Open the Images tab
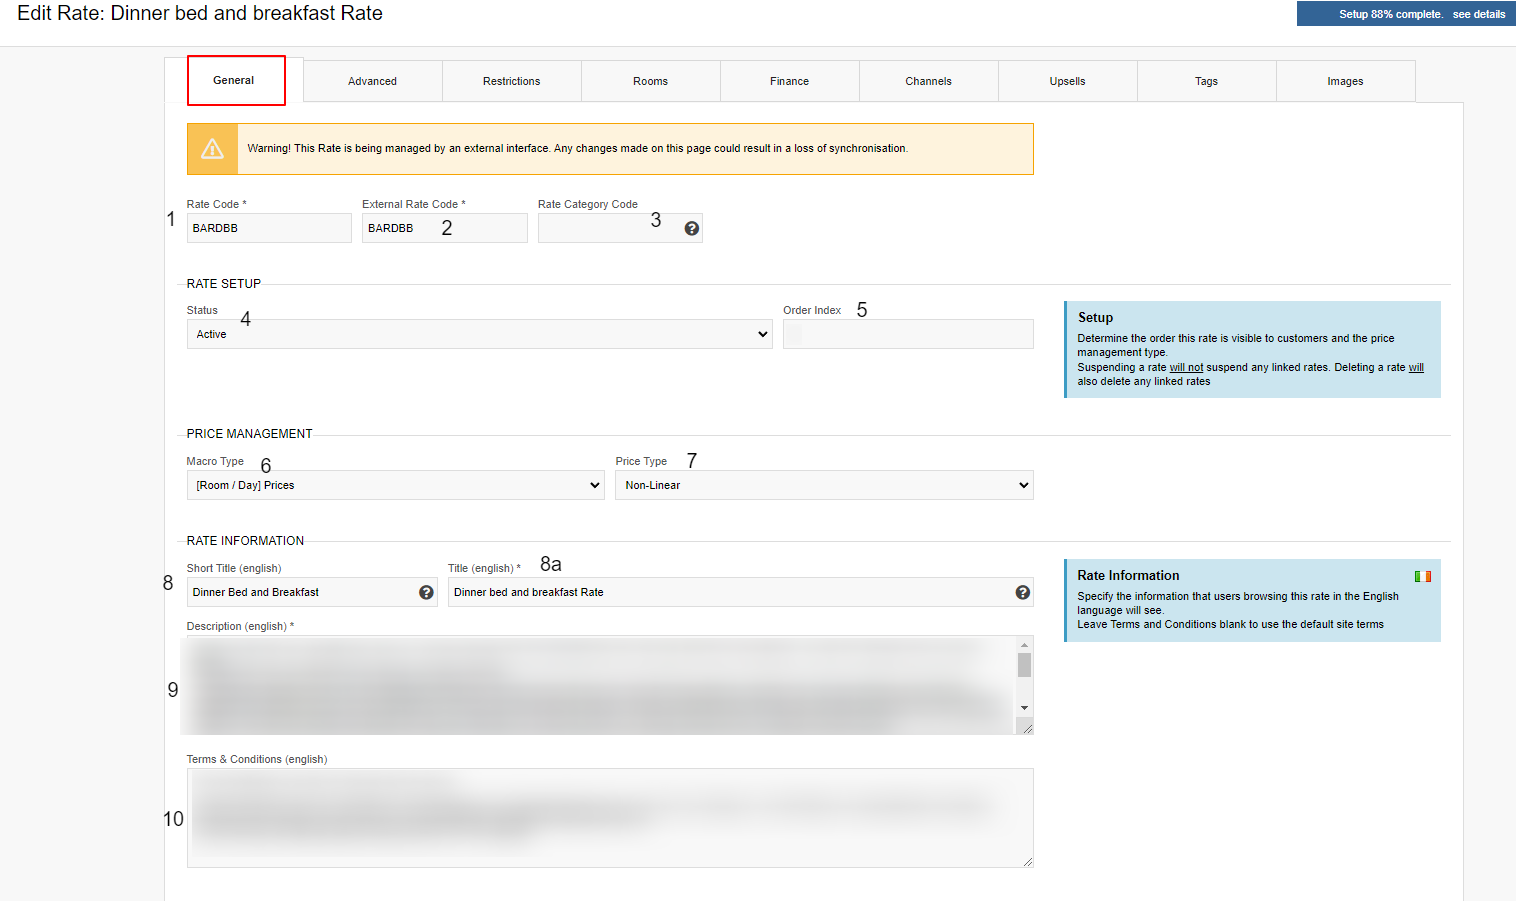This screenshot has height=901, width=1516. [1345, 81]
